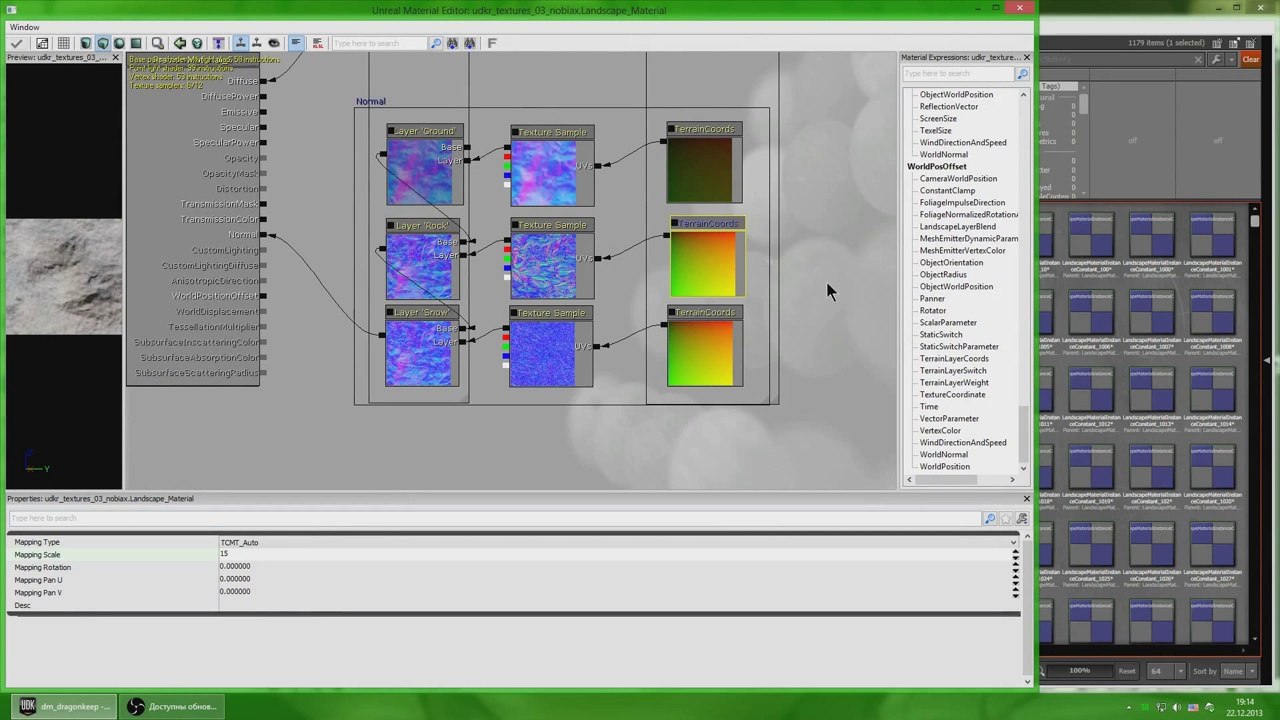Select the cube preview primitive
Image resolution: width=1280 pixels, height=720 pixels.
pyautogui.click(x=102, y=43)
